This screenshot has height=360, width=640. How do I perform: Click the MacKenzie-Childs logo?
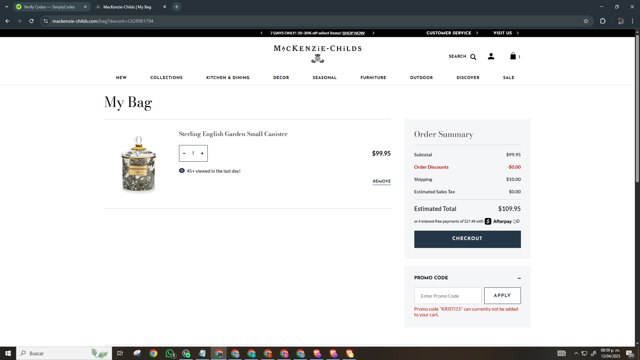pos(318,53)
